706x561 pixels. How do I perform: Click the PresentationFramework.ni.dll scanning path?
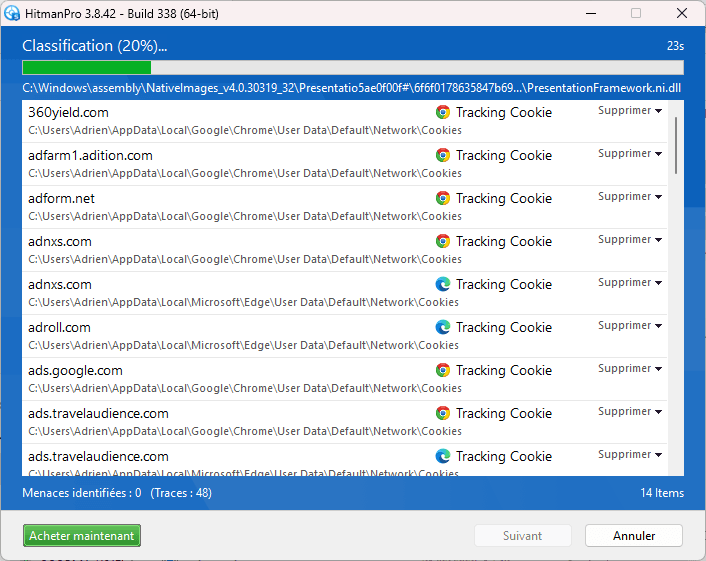(x=352, y=88)
